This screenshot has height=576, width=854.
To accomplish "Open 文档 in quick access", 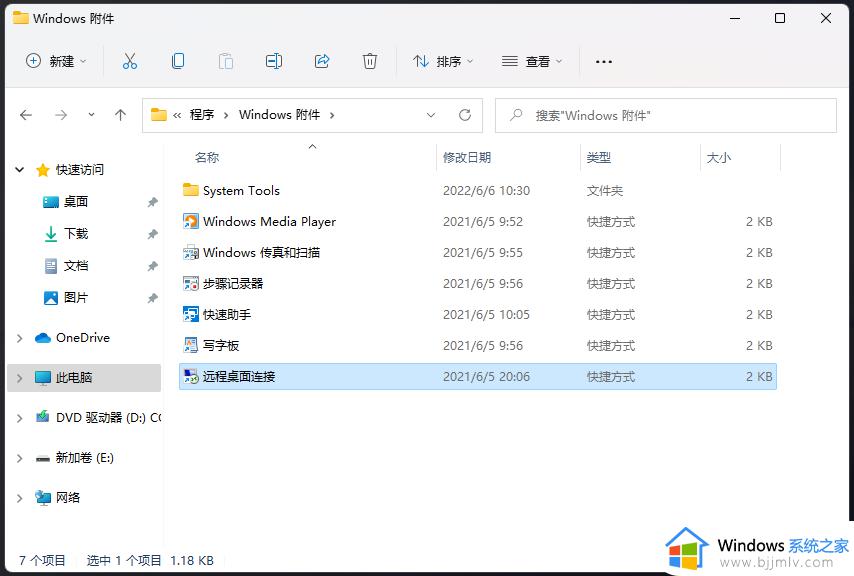I will [x=75, y=266].
